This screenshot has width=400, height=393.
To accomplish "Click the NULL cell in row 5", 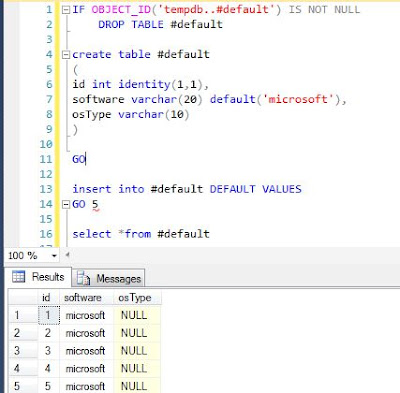I will pyautogui.click(x=137, y=386).
